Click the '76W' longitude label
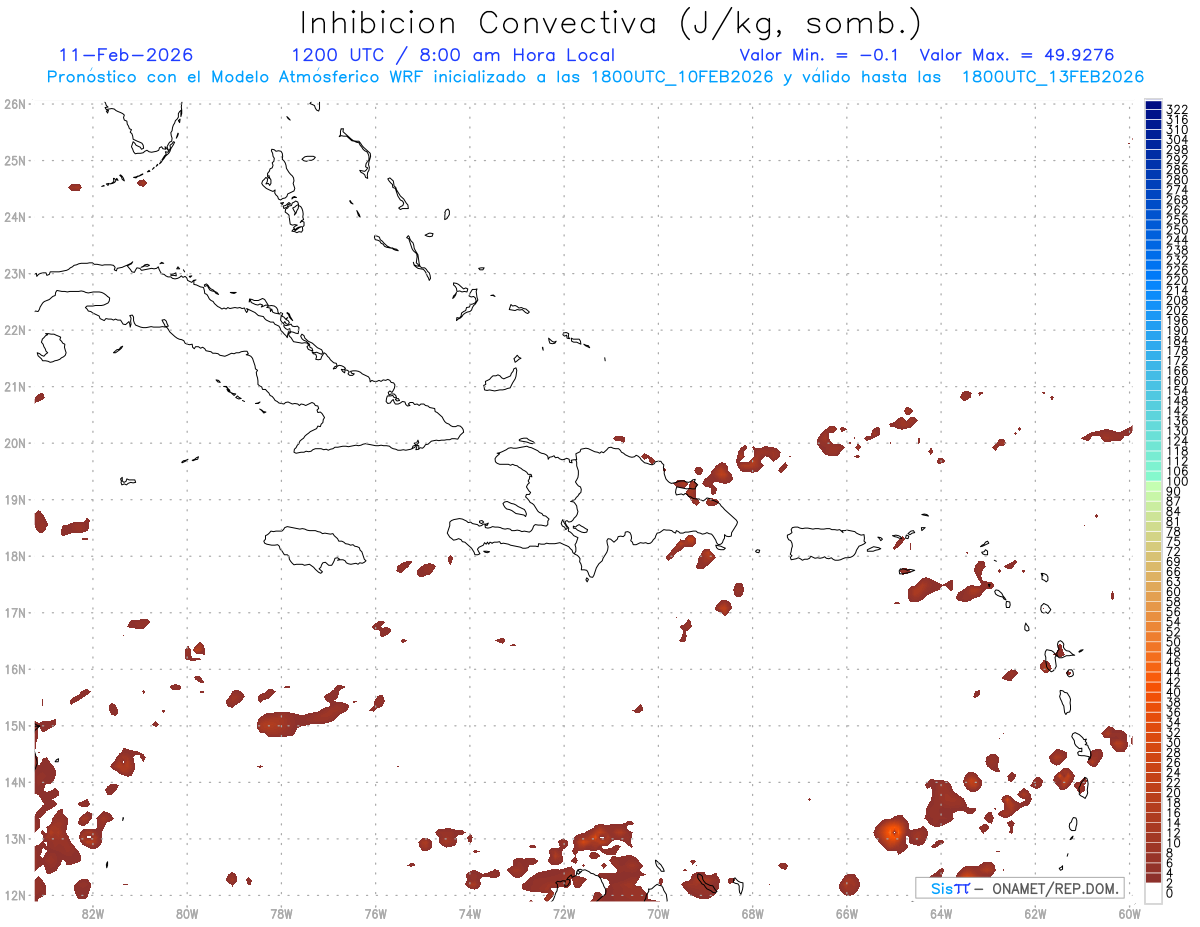Screen dimensions: 1200x927 point(376,913)
